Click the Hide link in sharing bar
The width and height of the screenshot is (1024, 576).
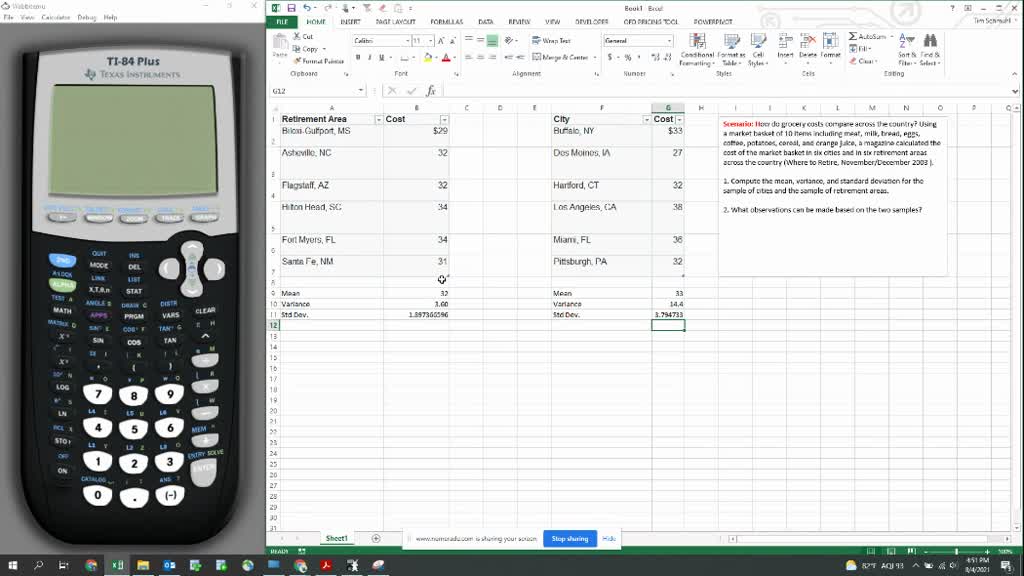[609, 539]
